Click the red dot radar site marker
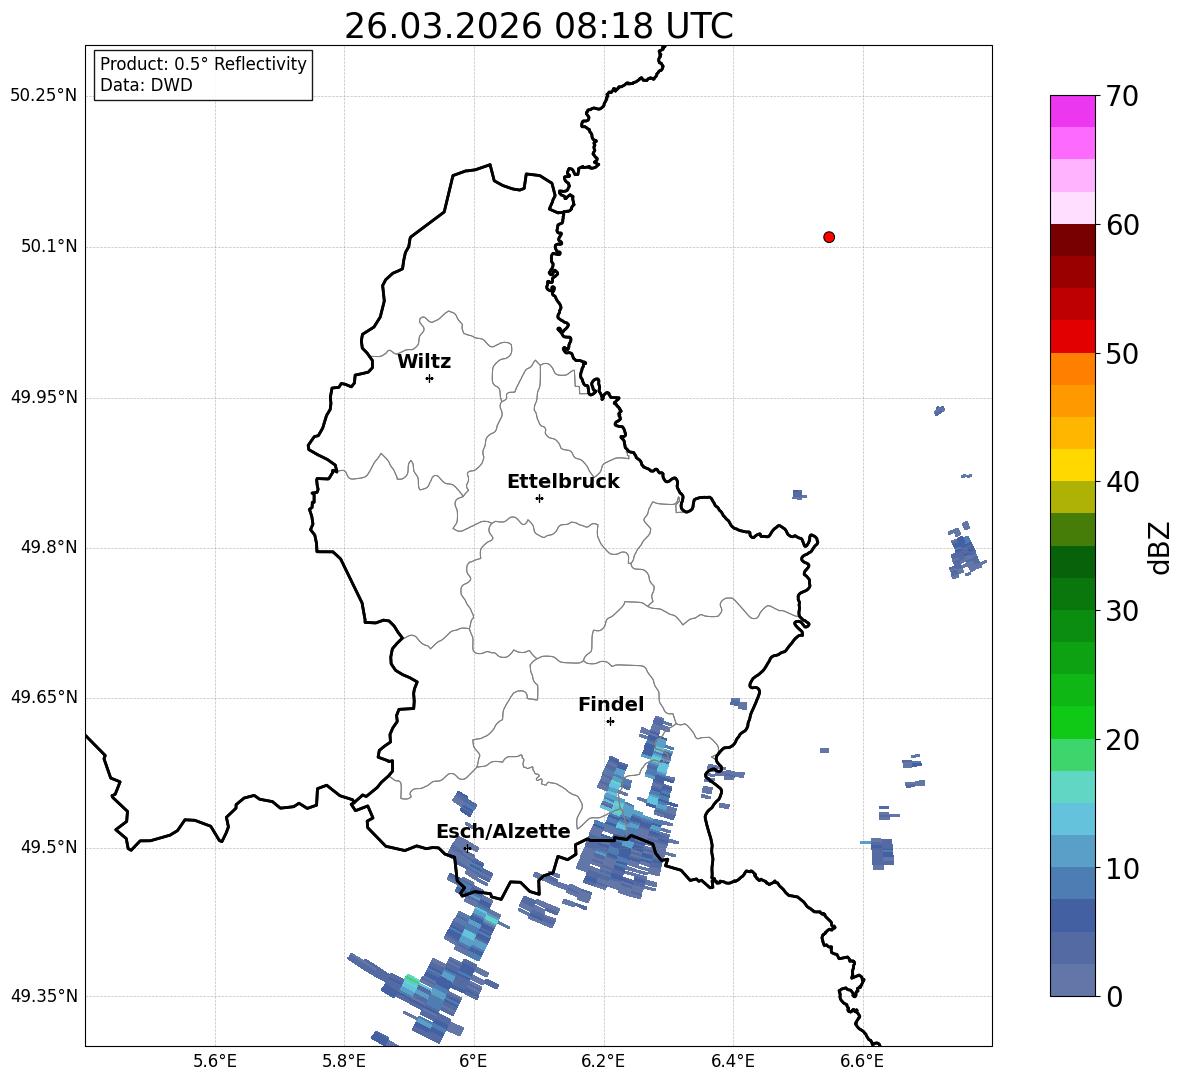This screenshot has width=1184, height=1081. point(829,237)
